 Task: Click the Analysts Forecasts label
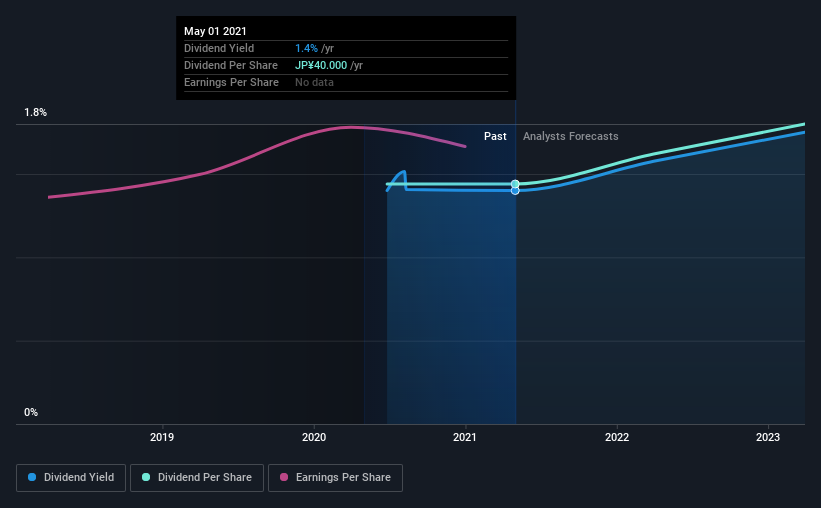coord(570,136)
